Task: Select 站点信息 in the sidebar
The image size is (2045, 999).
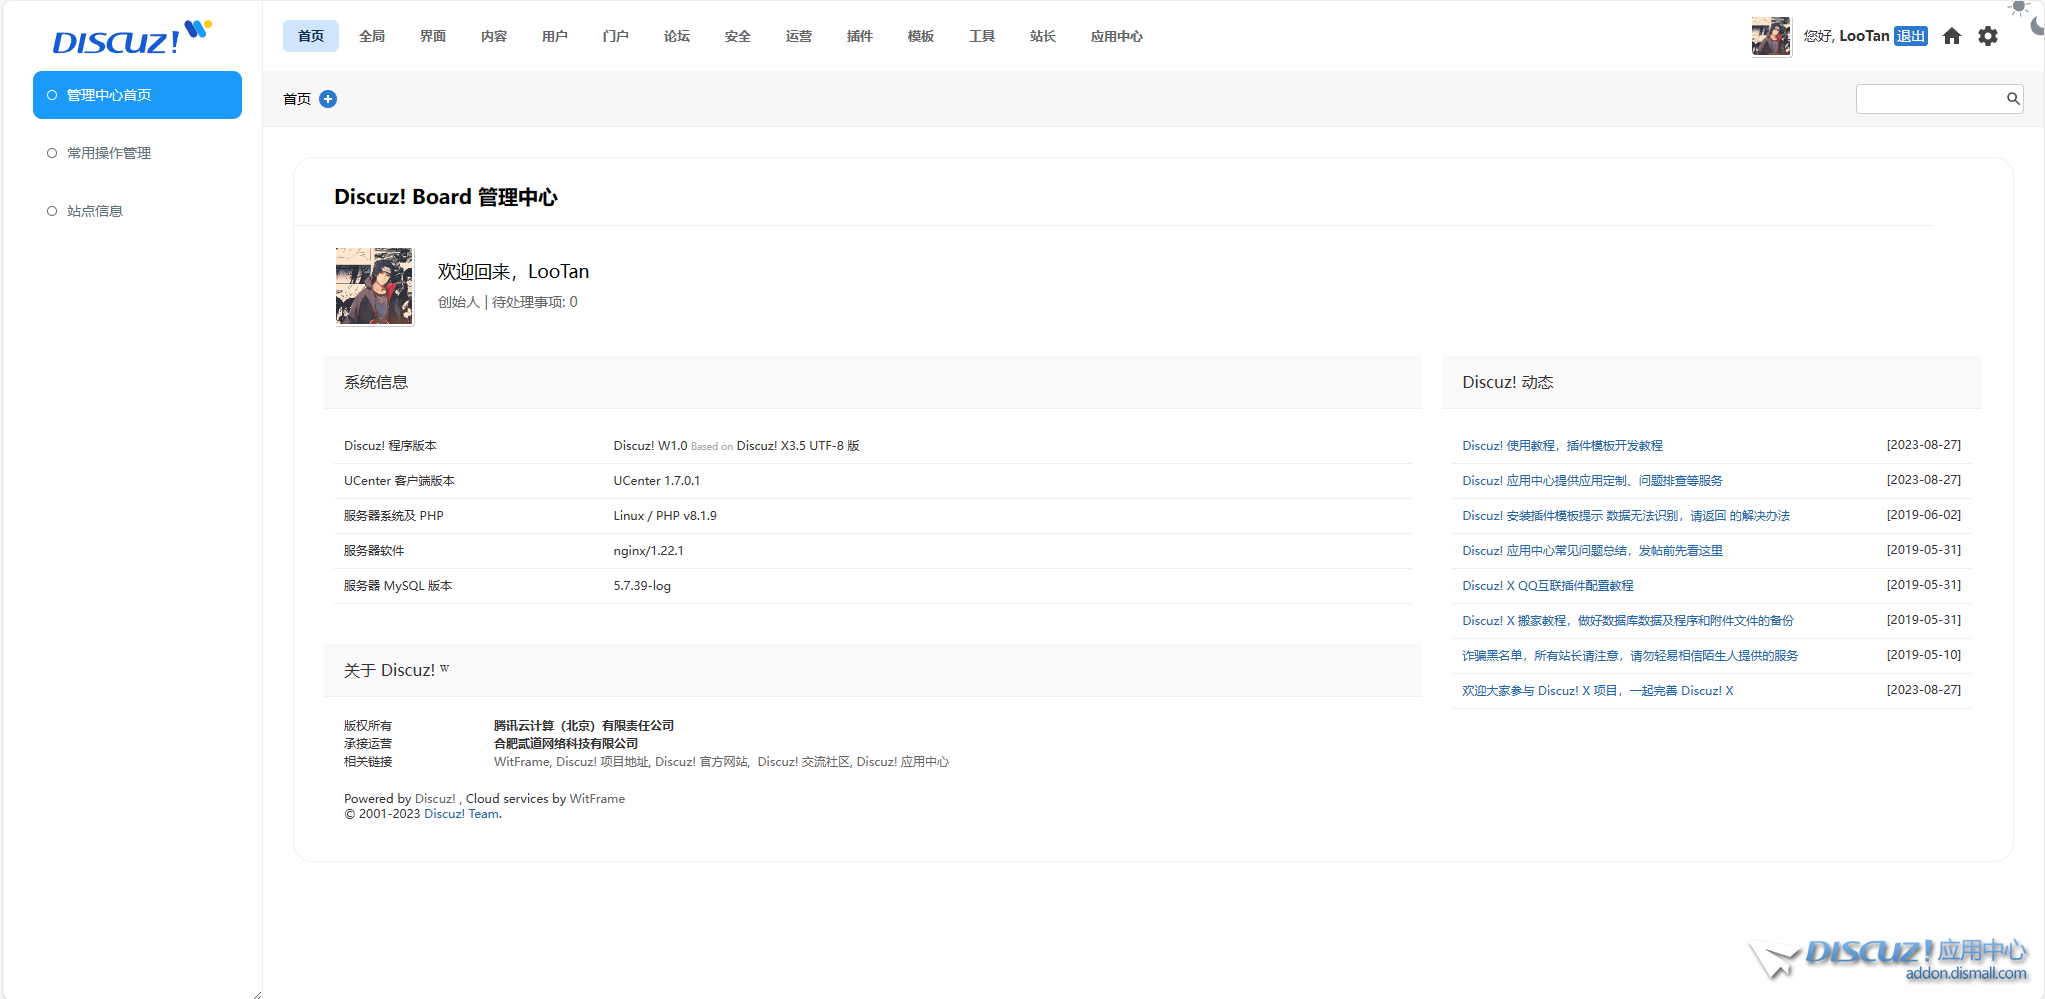Action: click(x=137, y=211)
